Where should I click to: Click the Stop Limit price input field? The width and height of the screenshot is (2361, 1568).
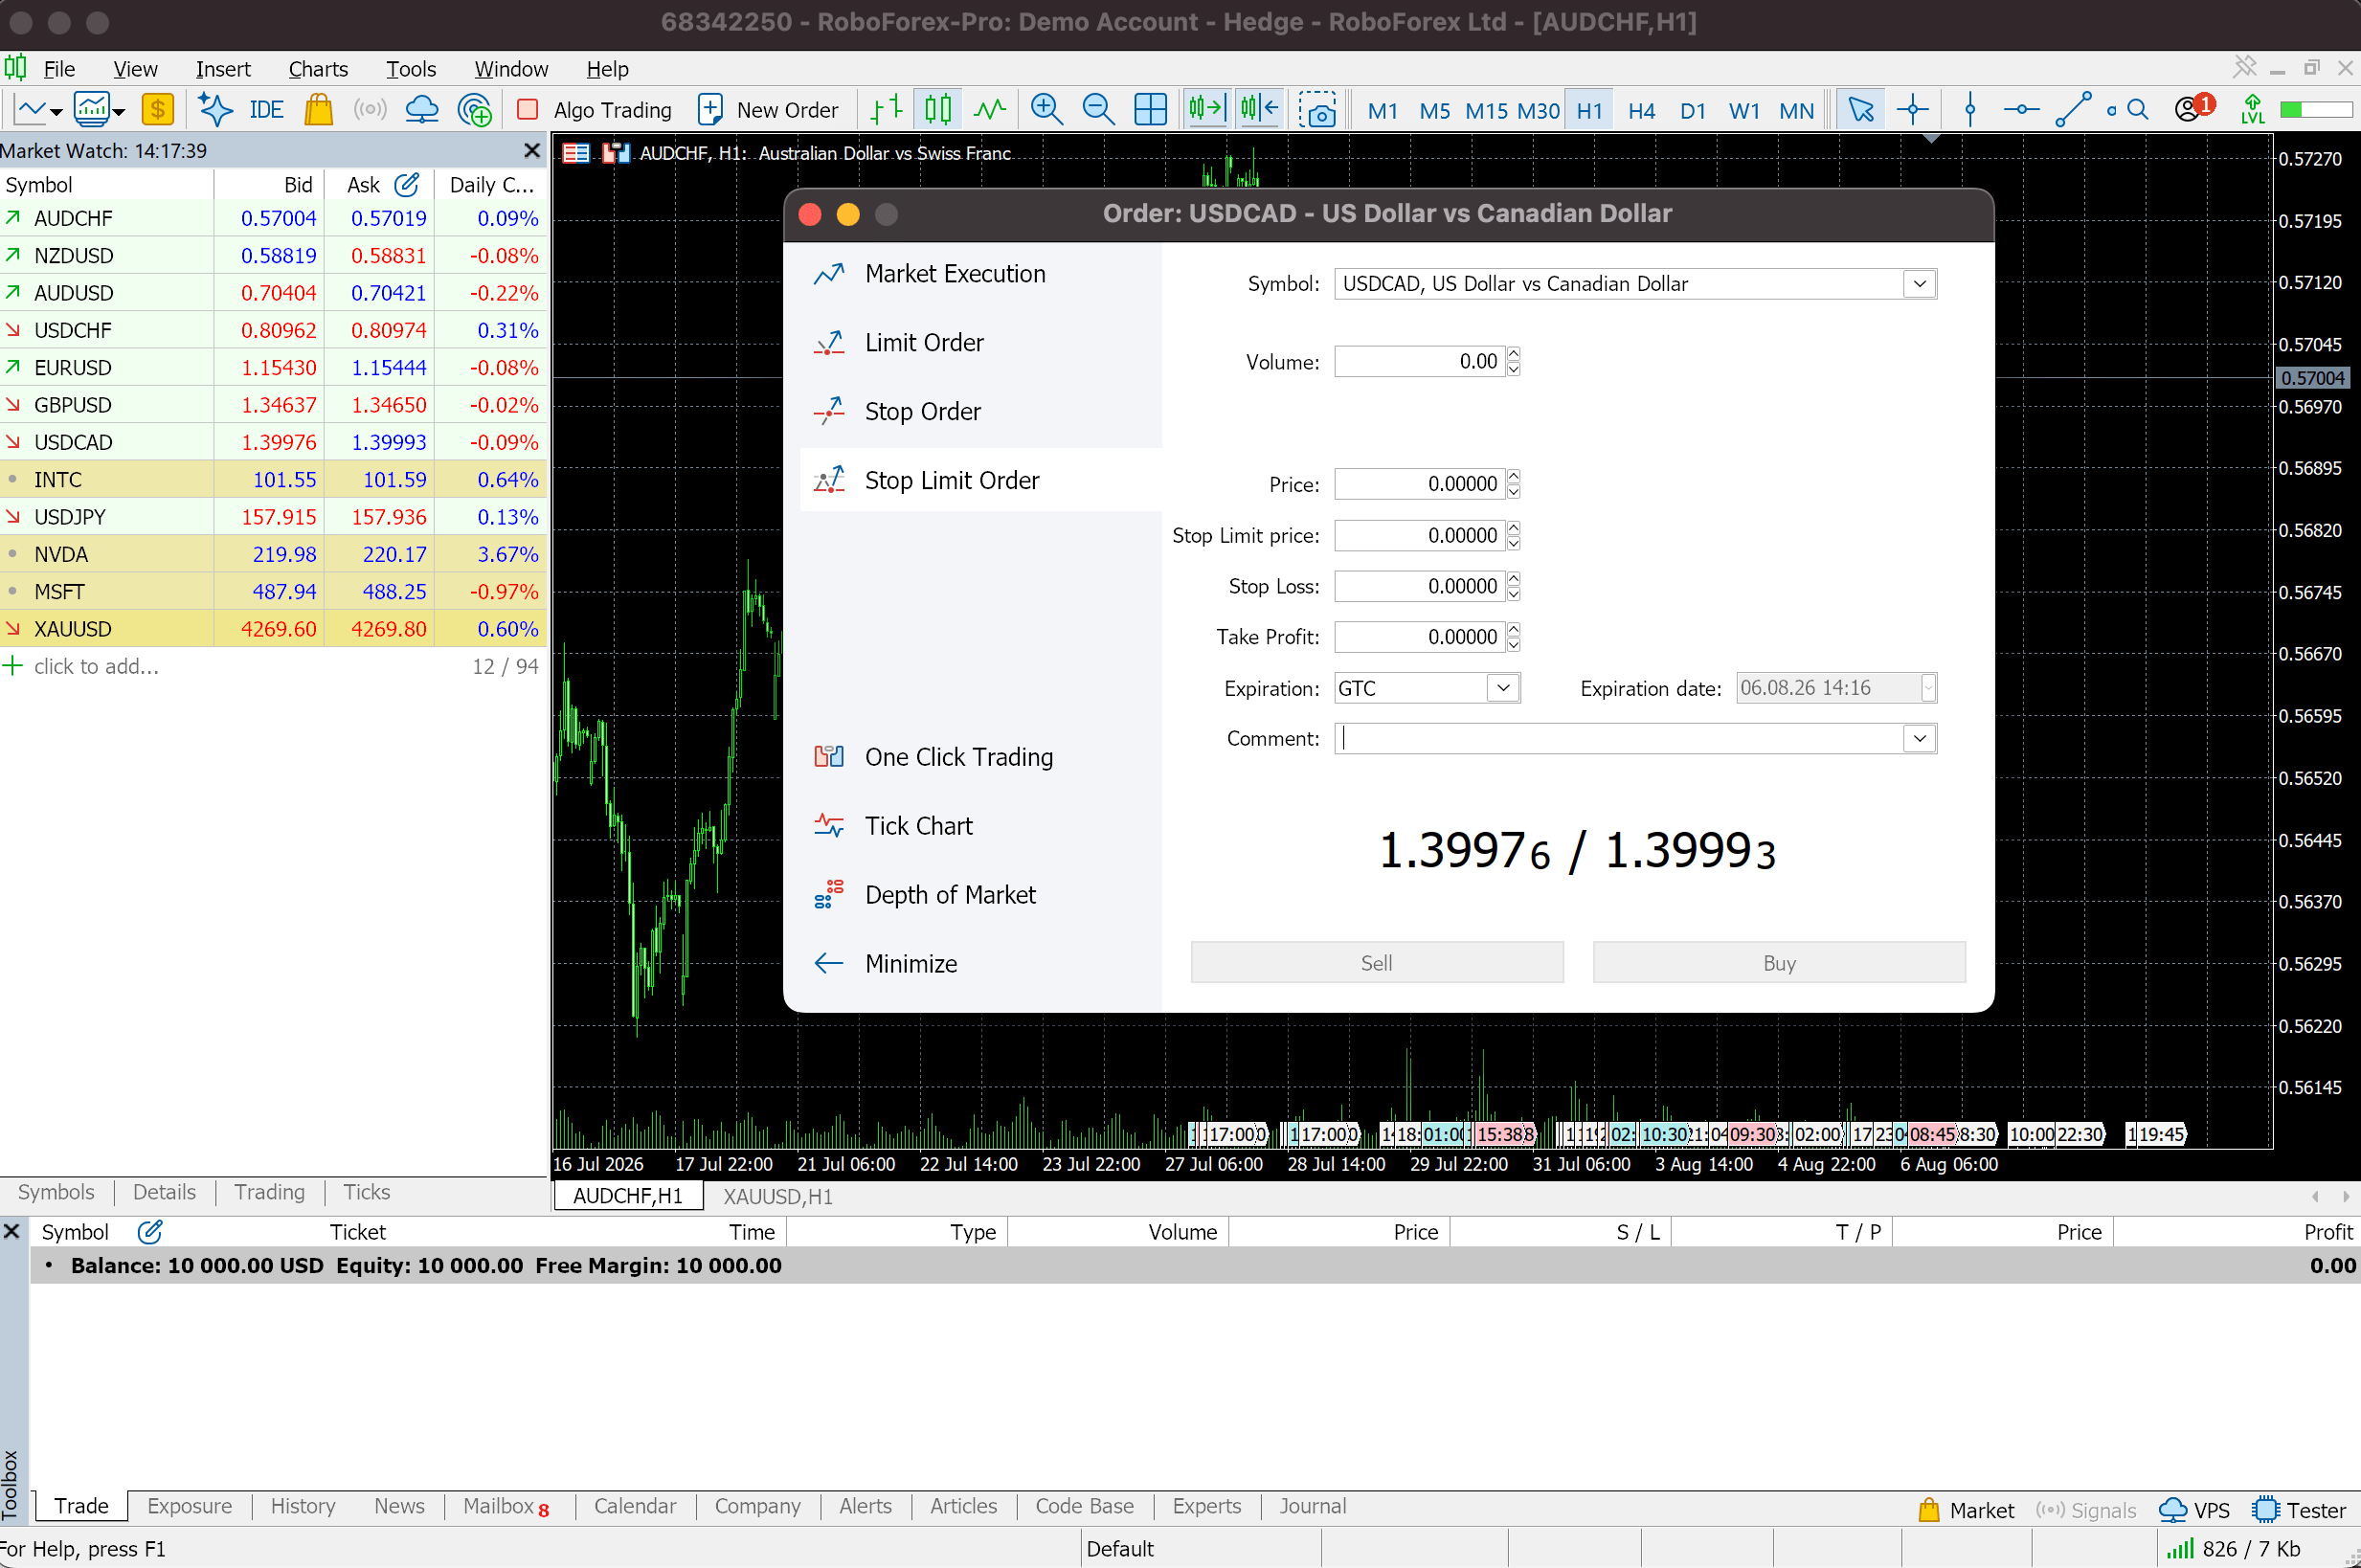[1419, 535]
